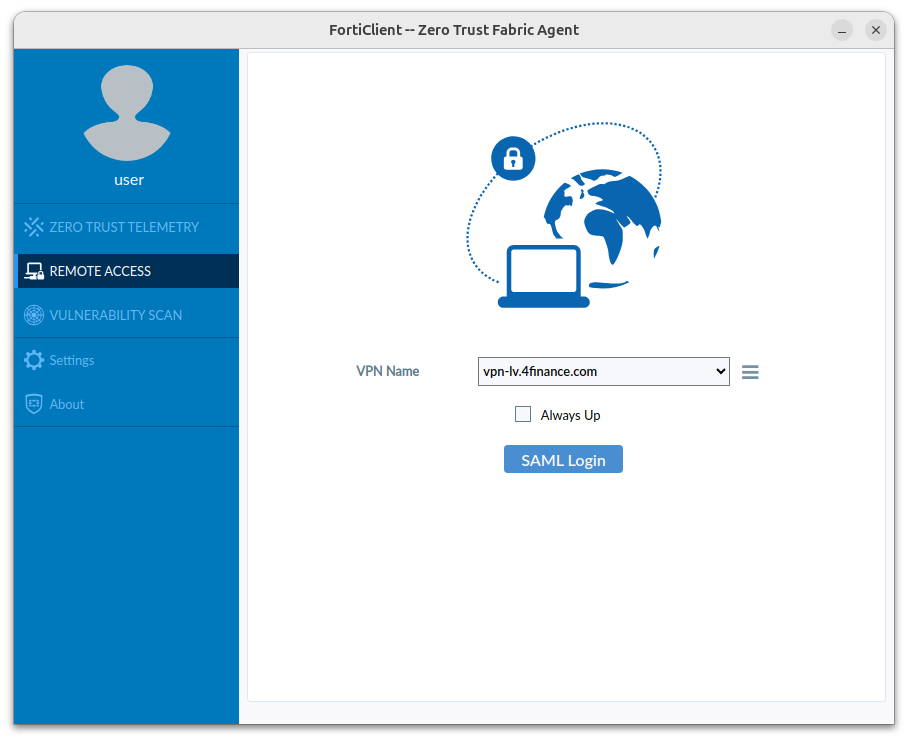Minimize the FortiClient window
The width and height of the screenshot is (908, 741).
click(841, 30)
